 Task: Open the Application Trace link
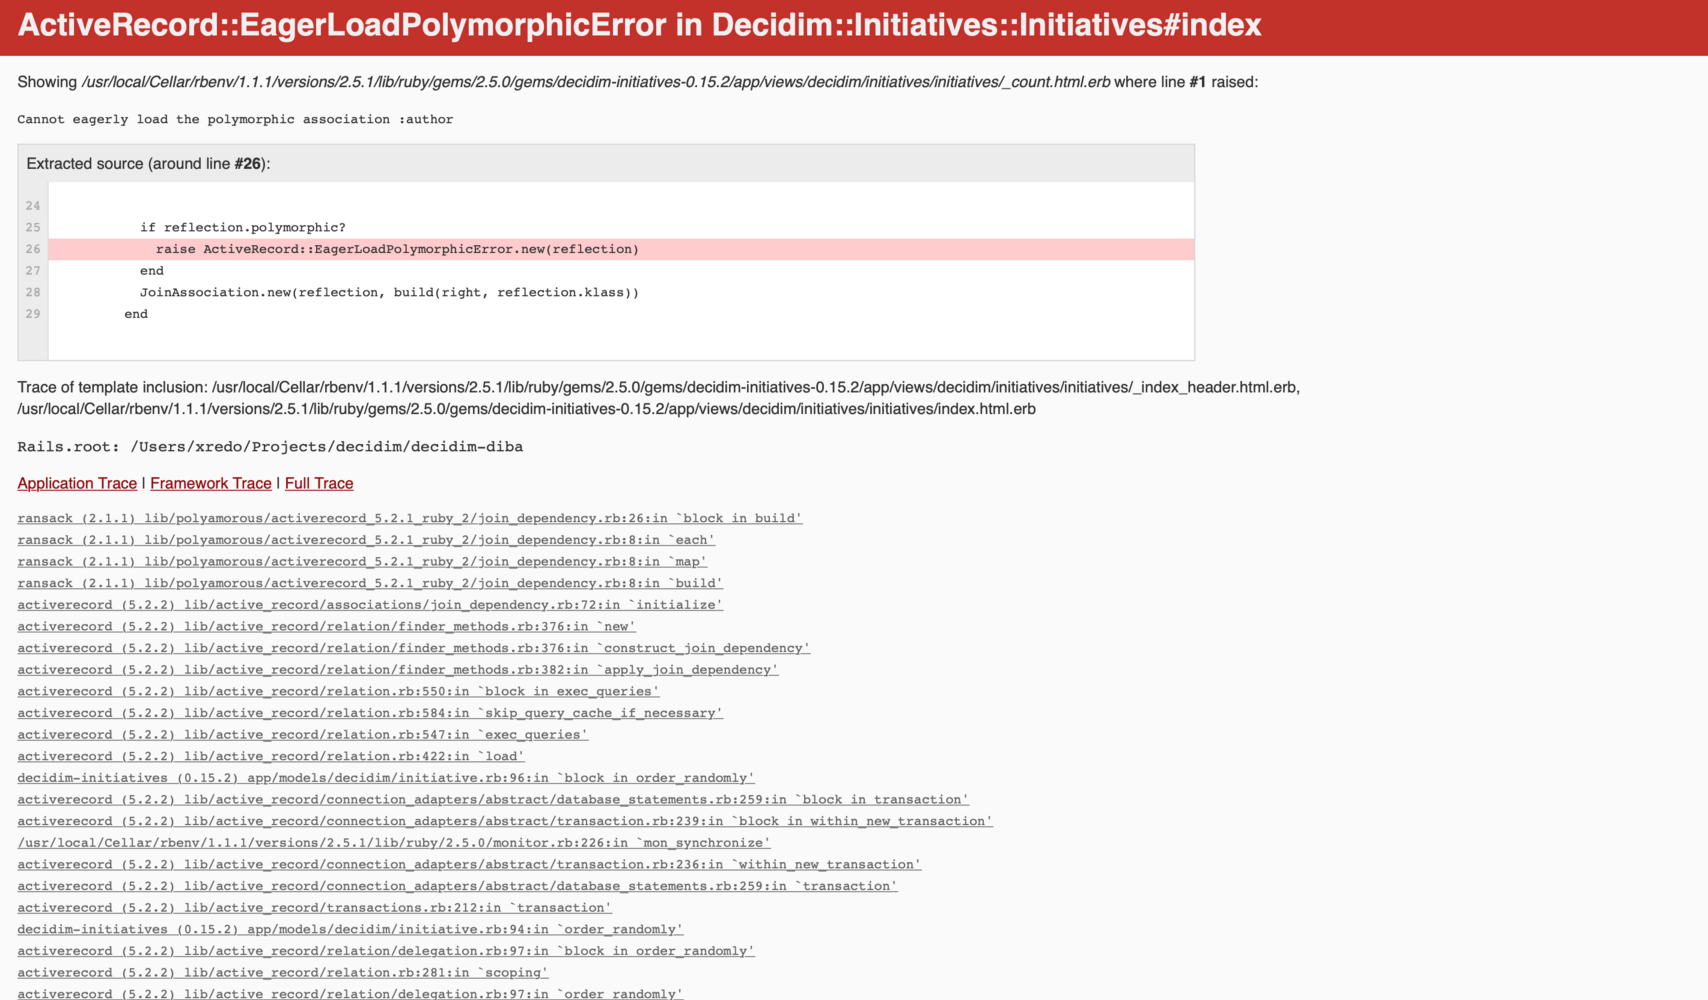(77, 483)
